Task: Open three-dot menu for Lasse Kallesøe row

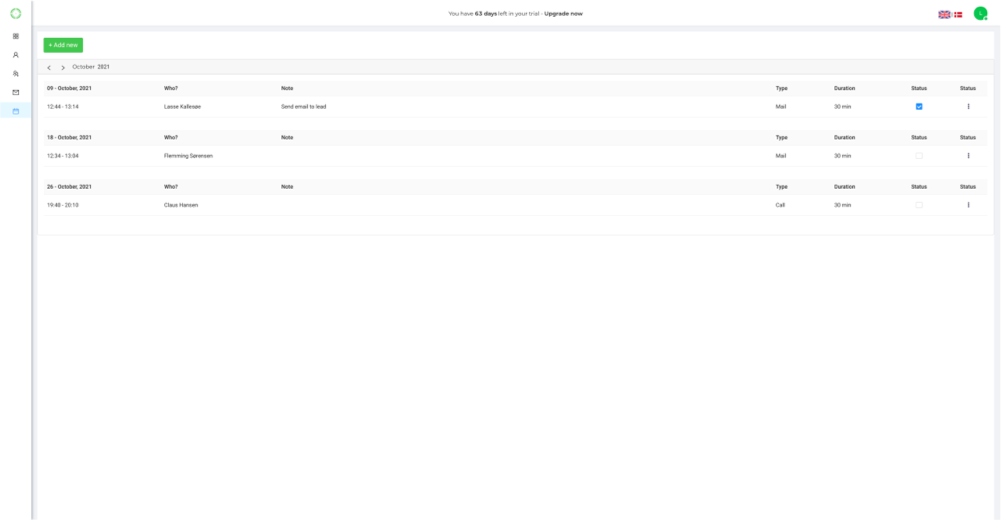Action: (968, 106)
